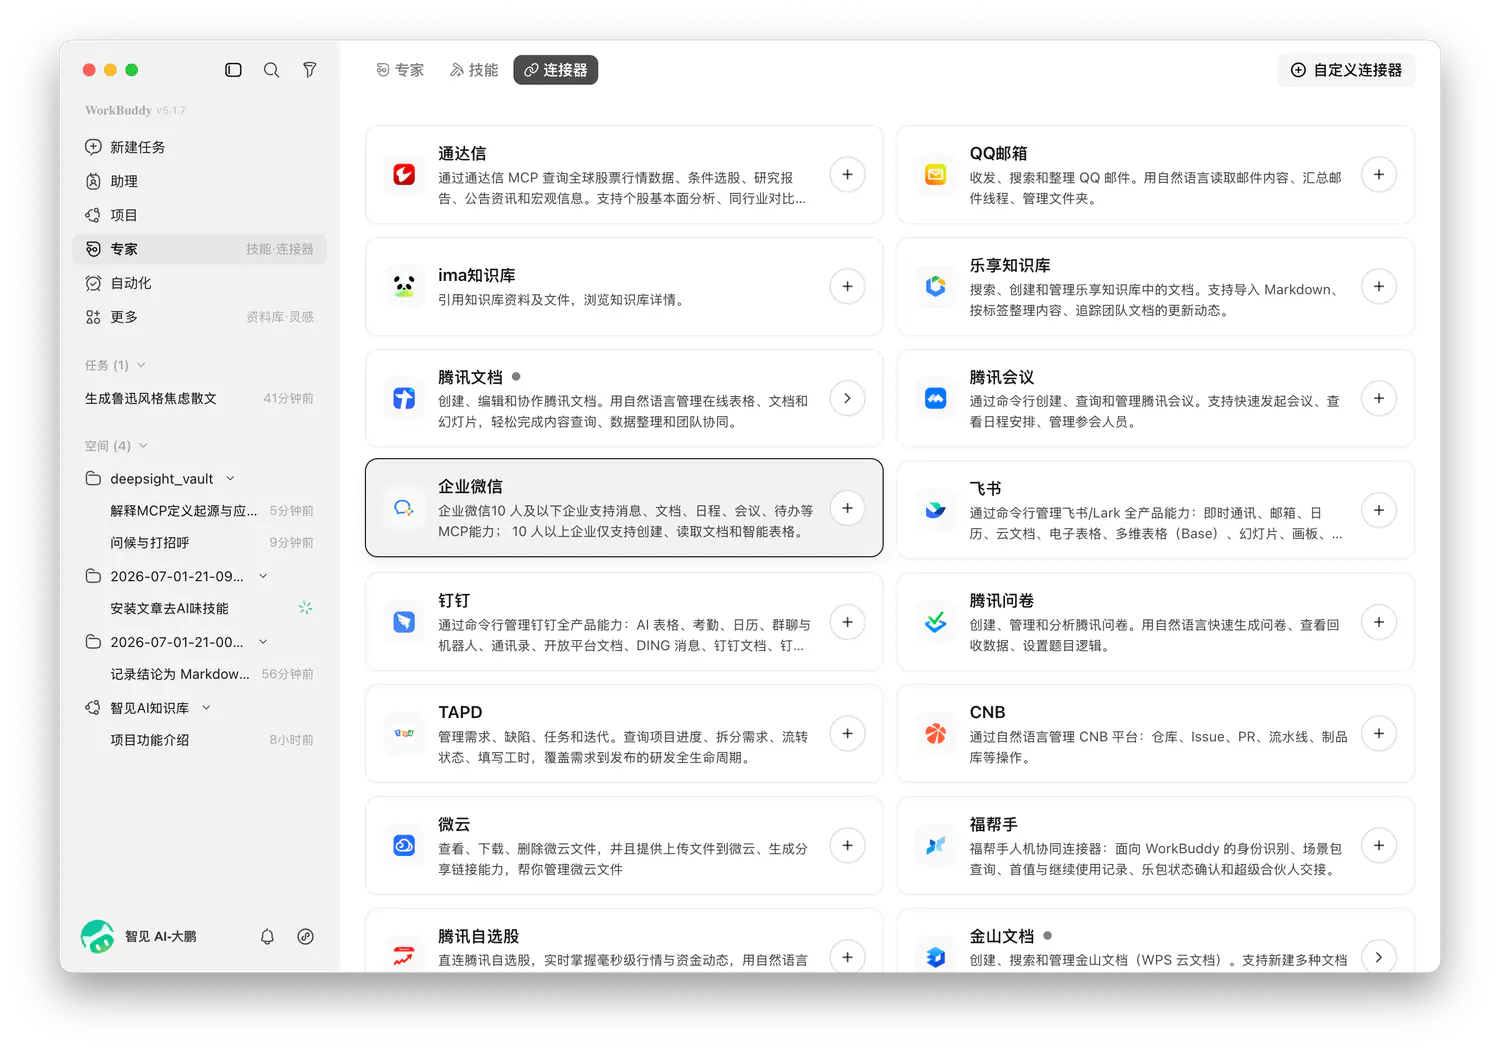The image size is (1500, 1051).
Task: Add the ima知识库 connector
Action: pos(847,287)
